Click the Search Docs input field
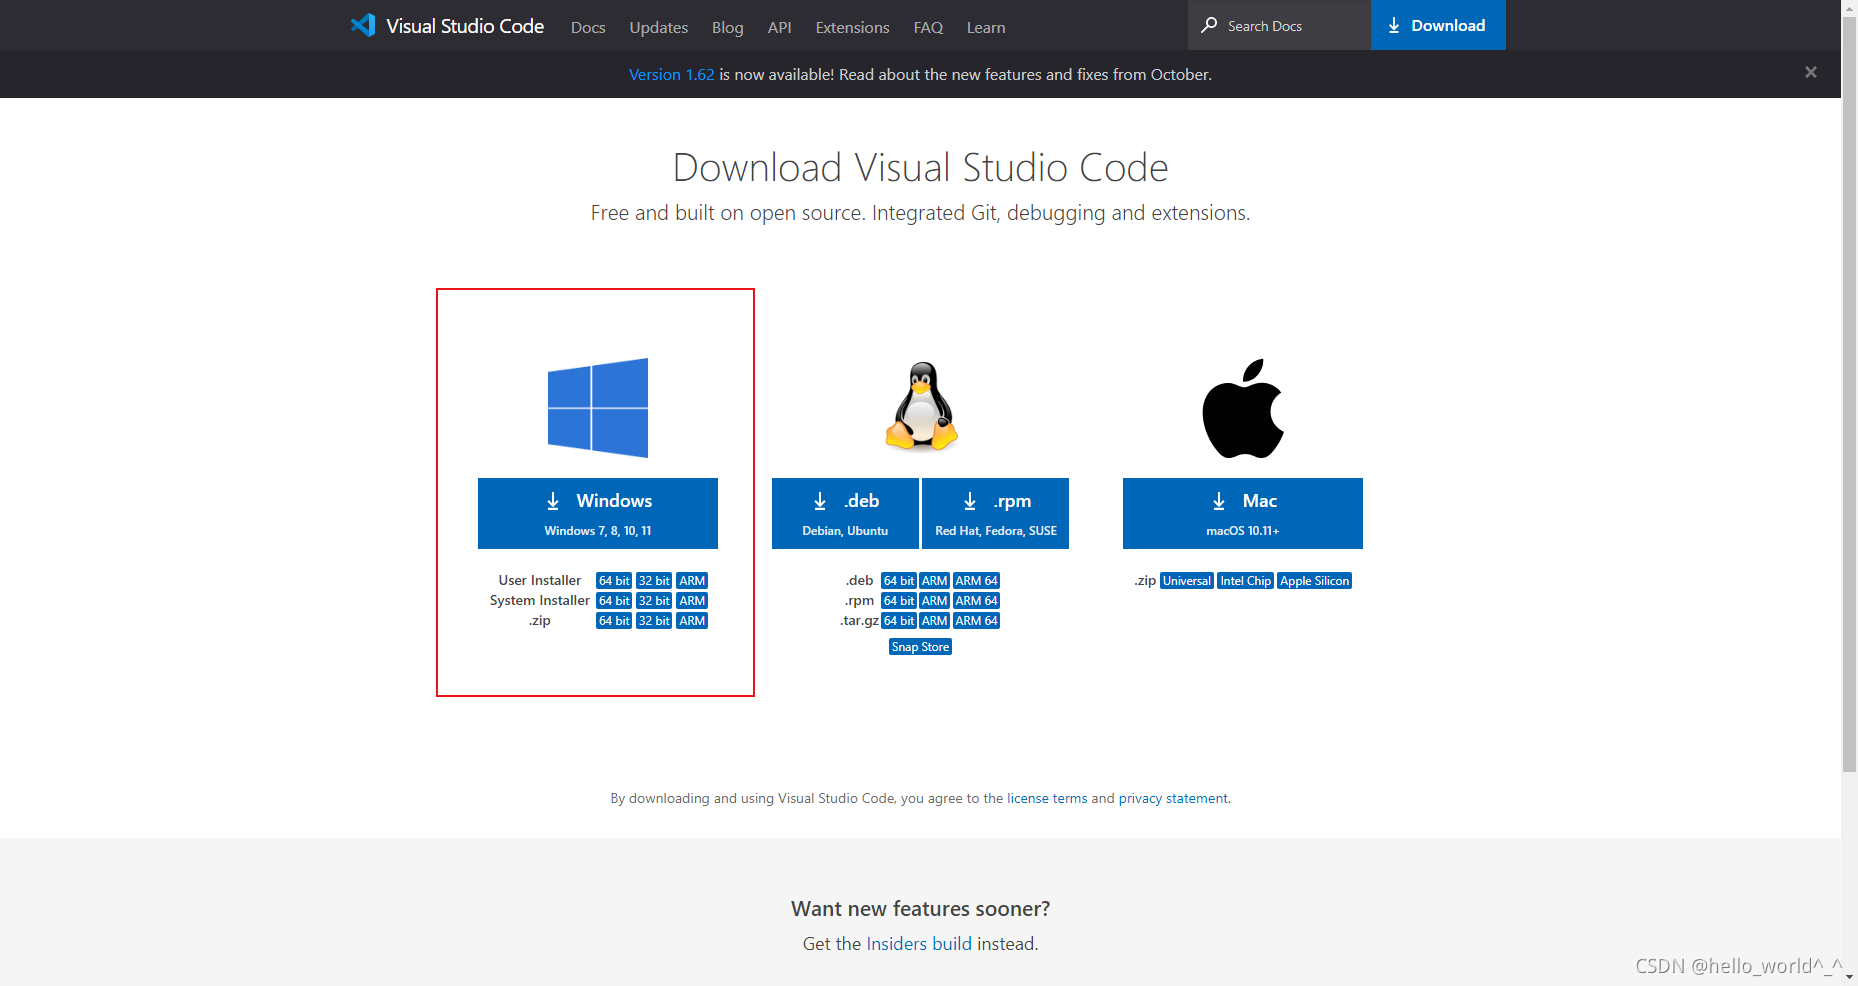Viewport: 1858px width, 986px height. pyautogui.click(x=1279, y=25)
